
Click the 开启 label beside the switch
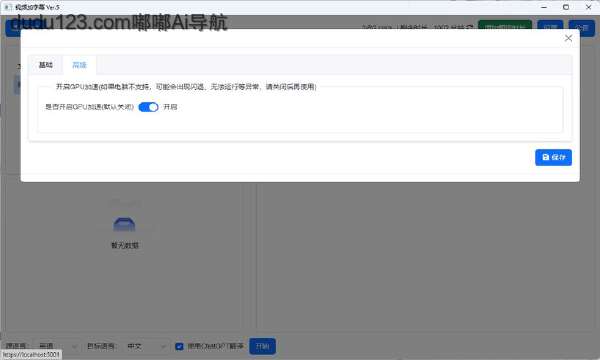[x=170, y=107]
